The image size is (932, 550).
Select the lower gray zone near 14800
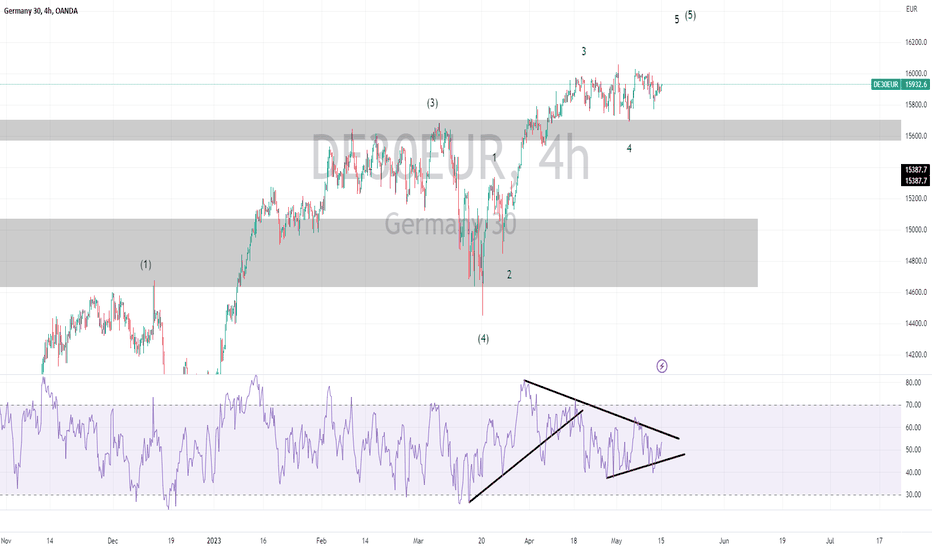pos(379,253)
